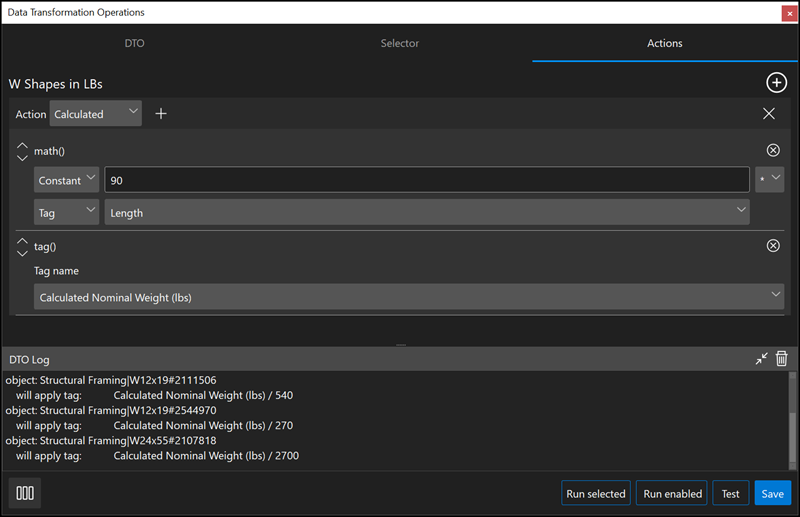Delete the math() step
The image size is (800, 517).
(x=773, y=150)
